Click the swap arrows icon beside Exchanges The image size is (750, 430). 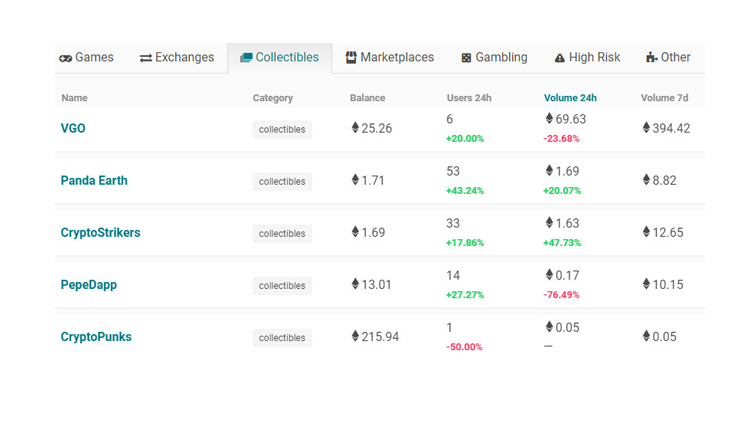click(x=146, y=58)
